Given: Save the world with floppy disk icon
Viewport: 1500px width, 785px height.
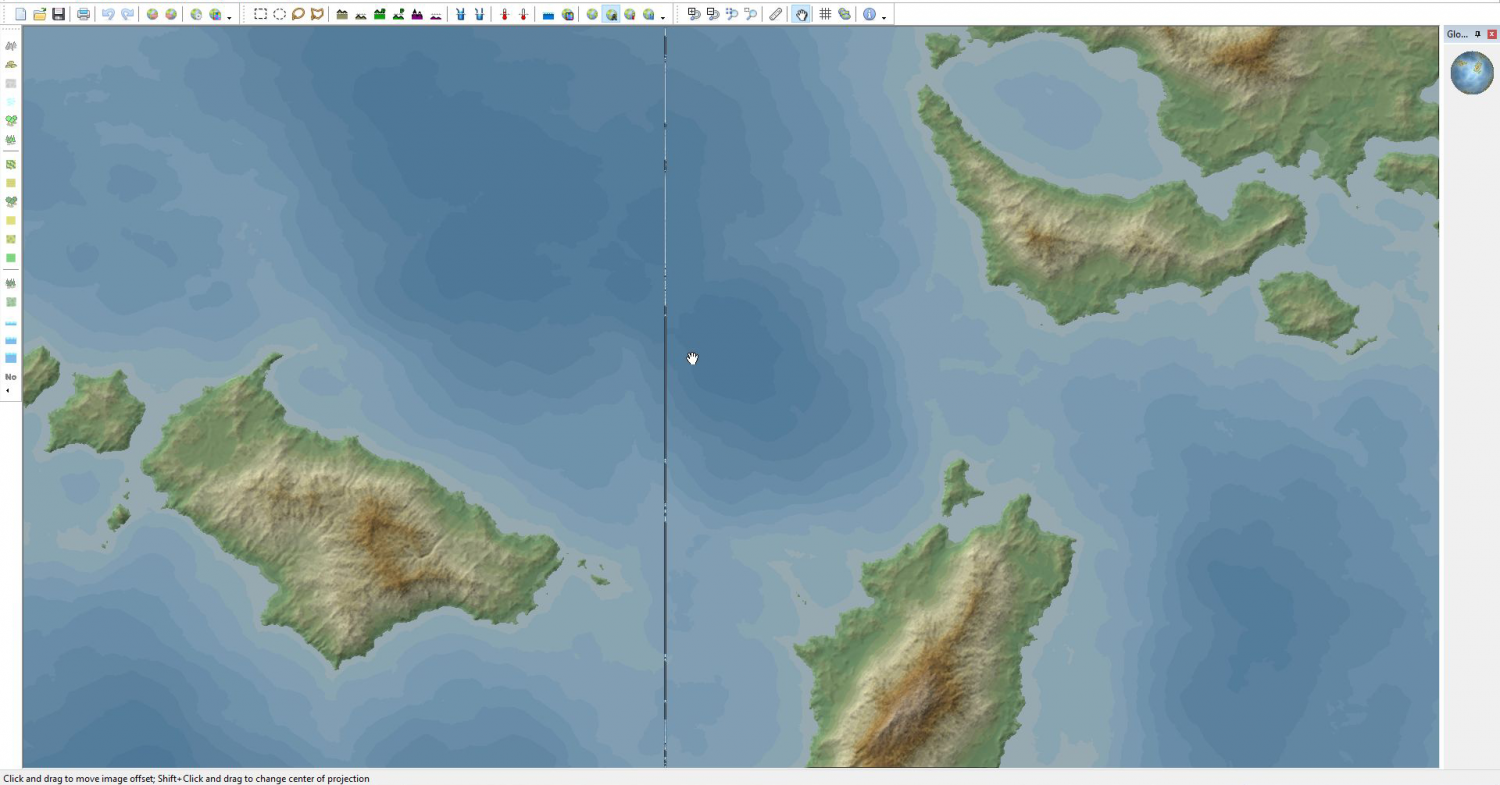Looking at the screenshot, I should 58,14.
